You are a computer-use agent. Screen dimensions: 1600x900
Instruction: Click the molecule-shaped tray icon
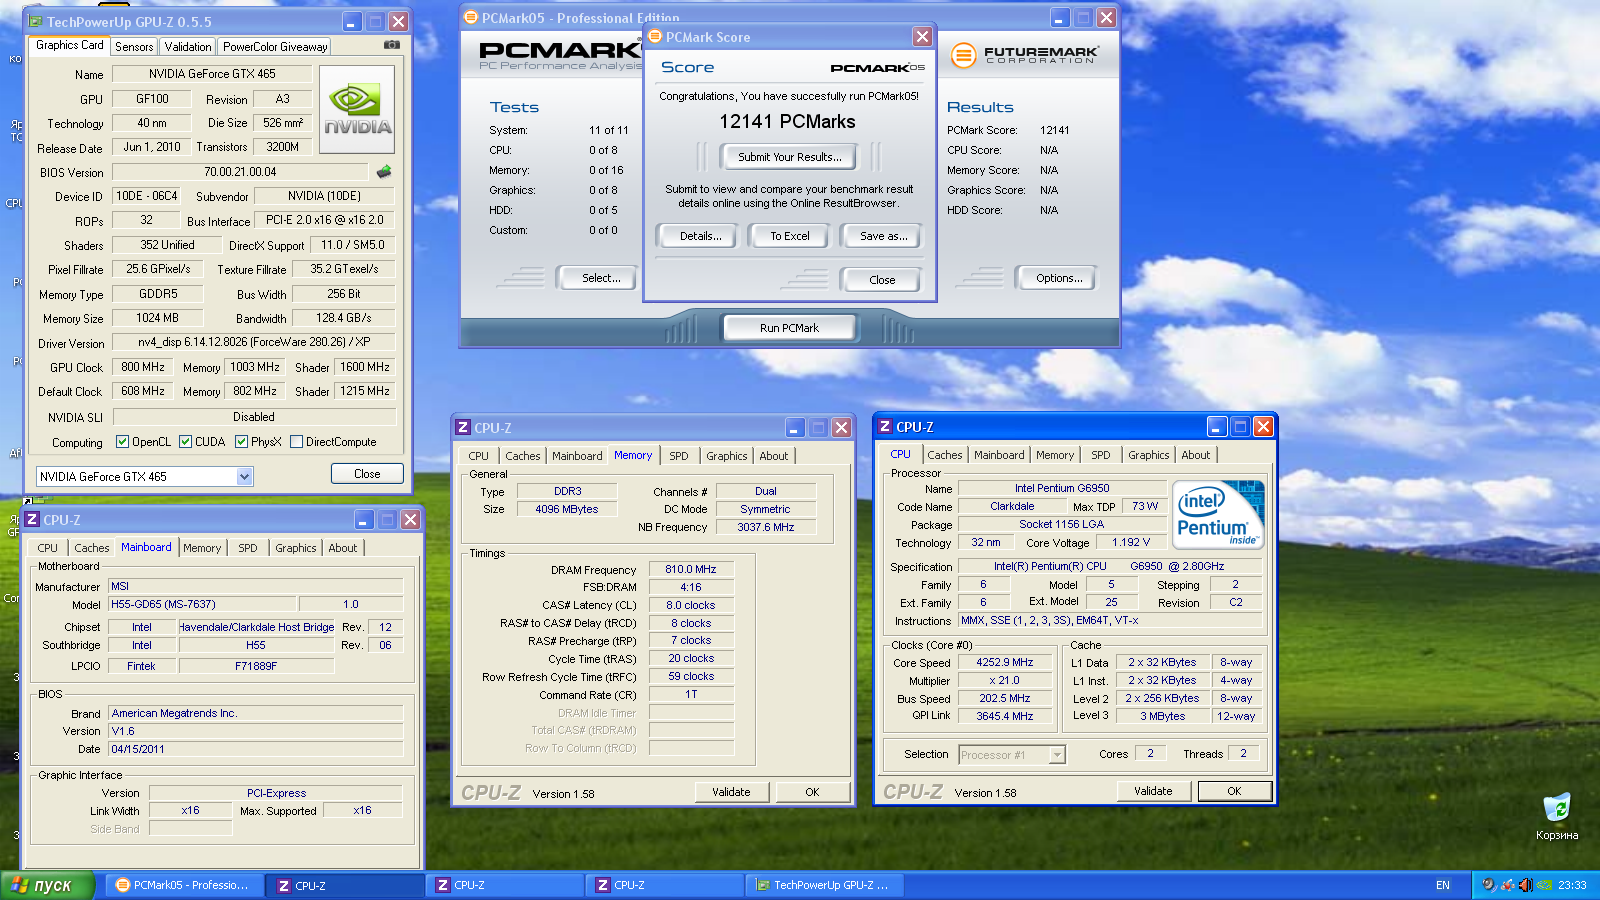[x=1508, y=885]
